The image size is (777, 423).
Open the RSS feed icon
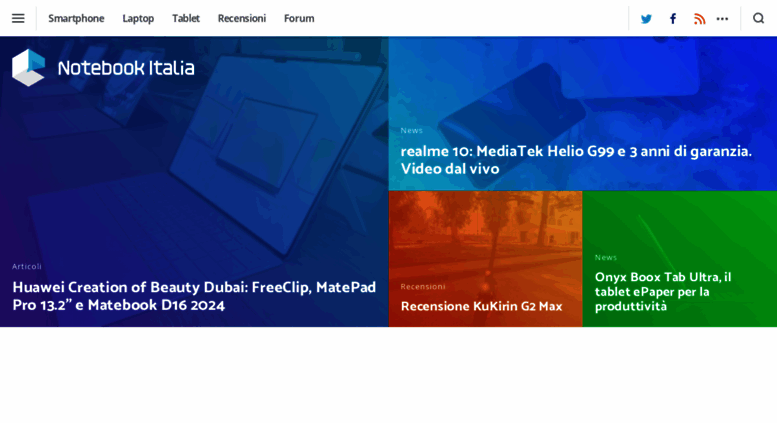pyautogui.click(x=699, y=19)
